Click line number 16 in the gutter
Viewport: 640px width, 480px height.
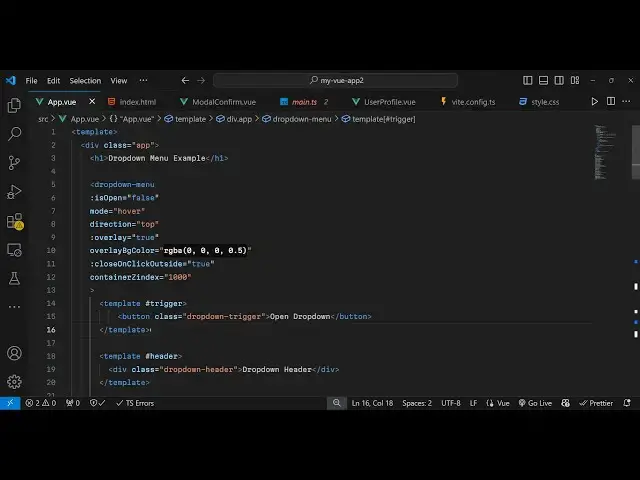coord(51,330)
